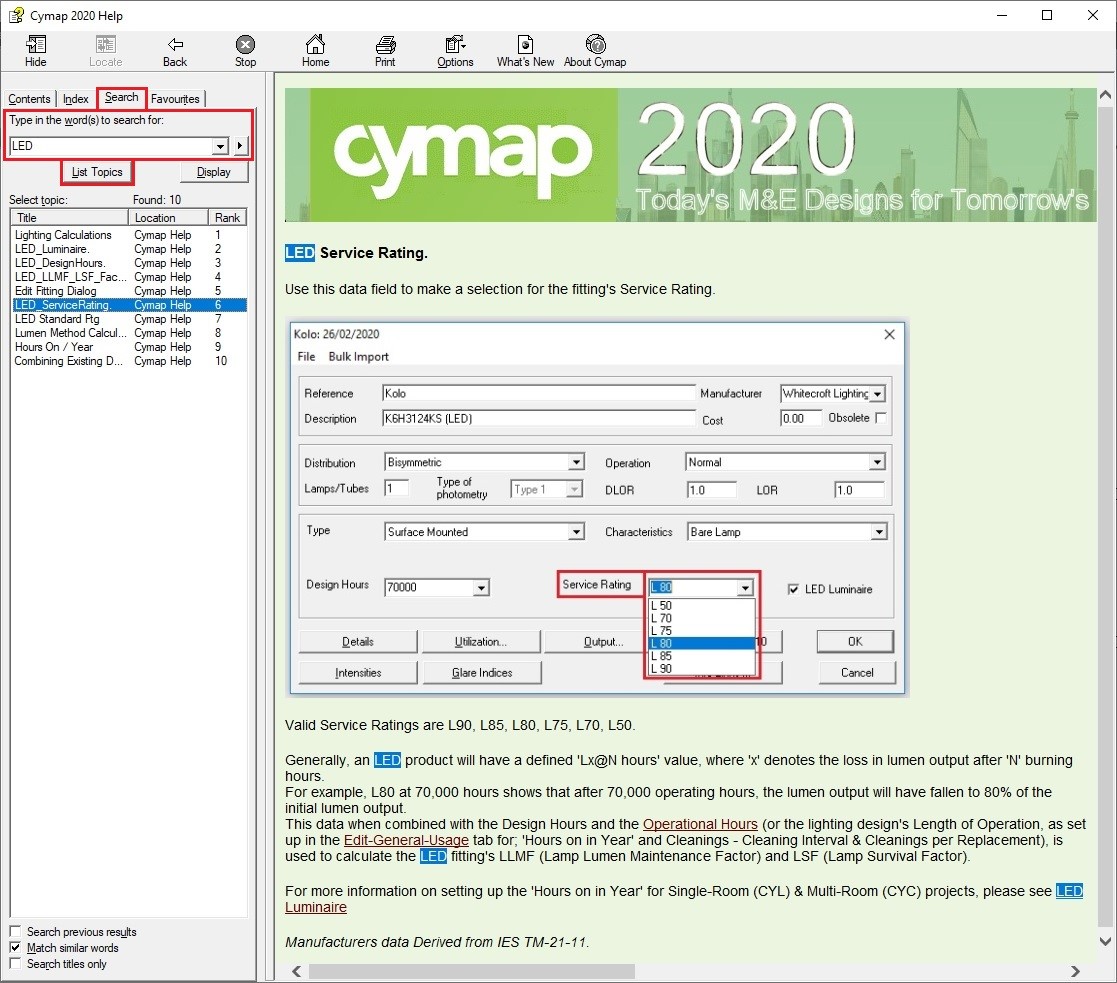Select the LED_Luminaire. topic

point(129,249)
